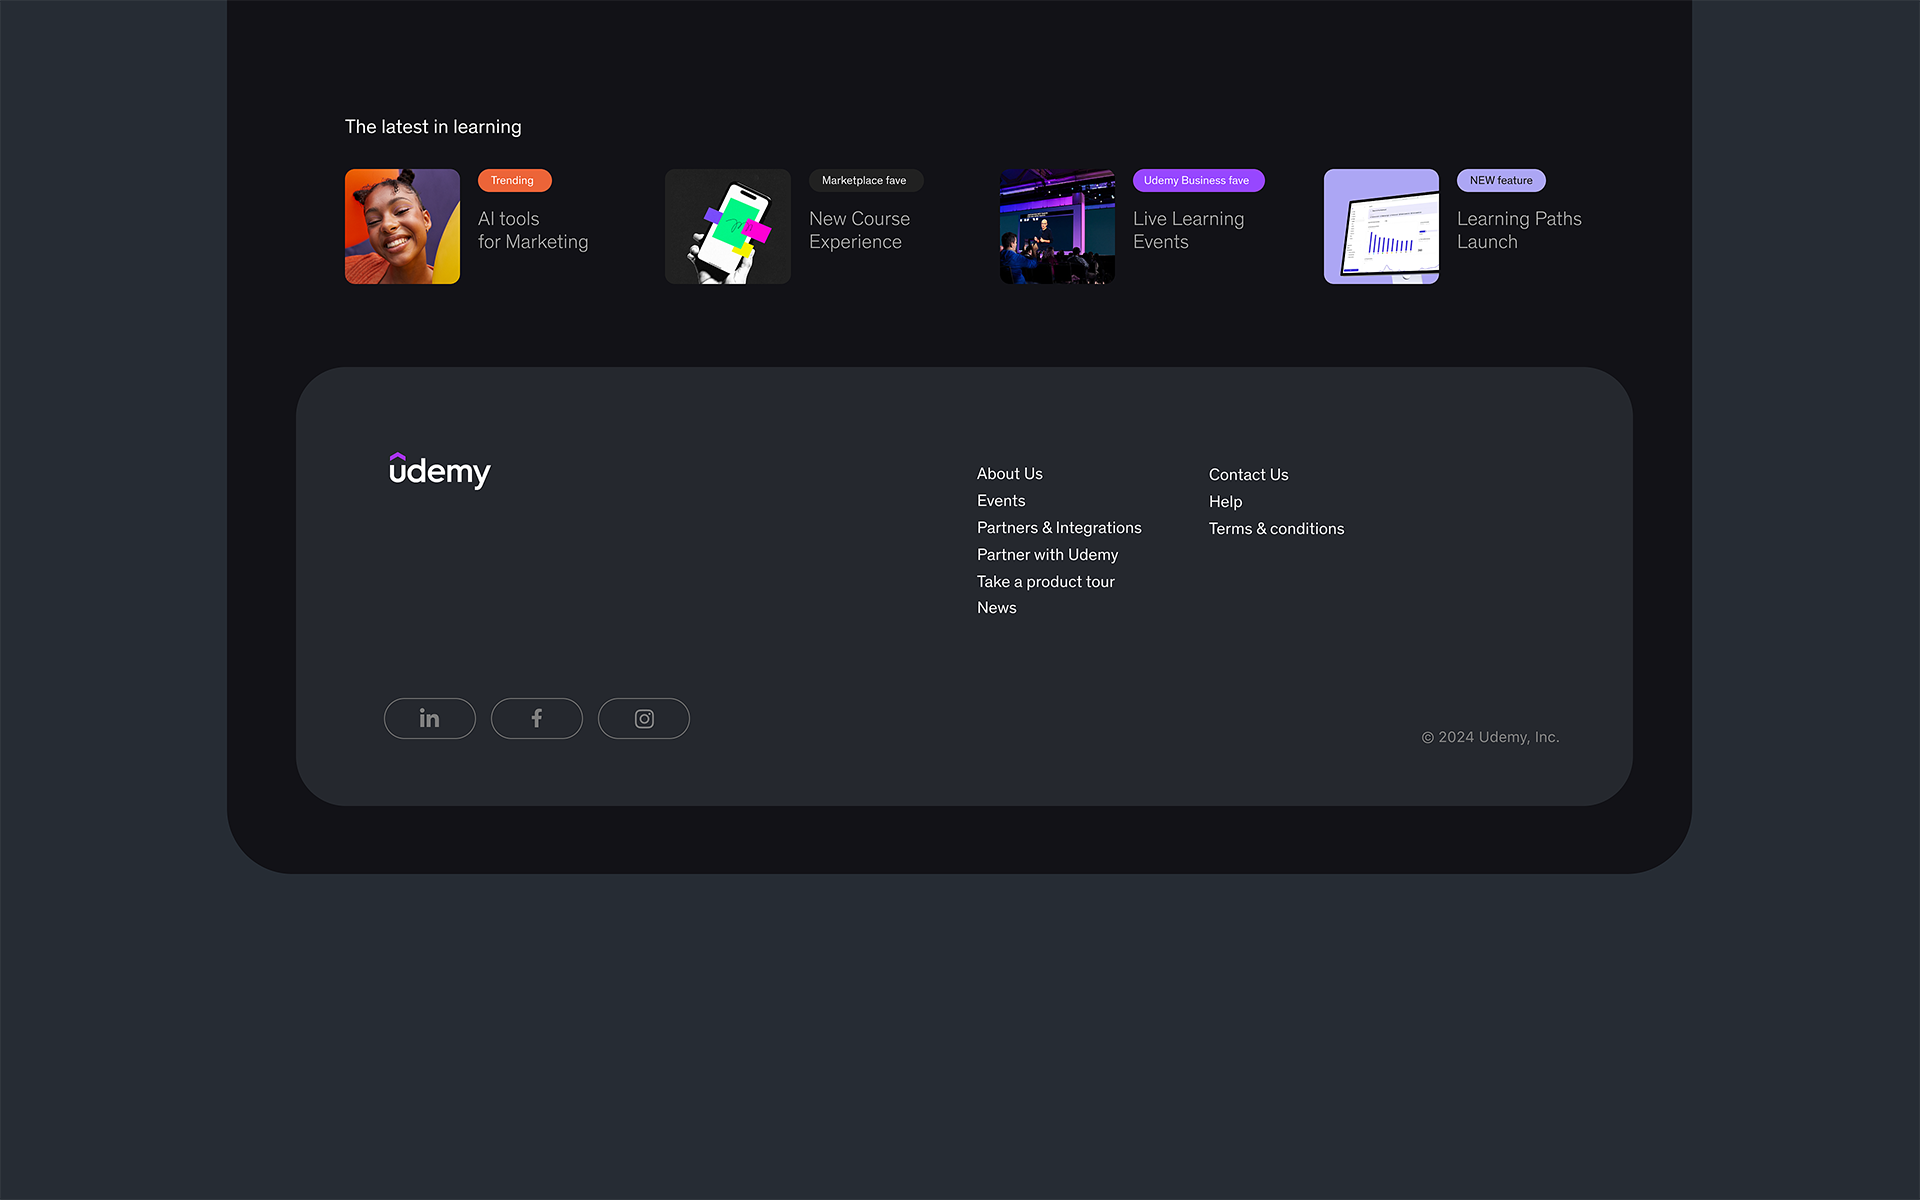Open the Contact Us link
This screenshot has width=1920, height=1200.
[x=1248, y=475]
